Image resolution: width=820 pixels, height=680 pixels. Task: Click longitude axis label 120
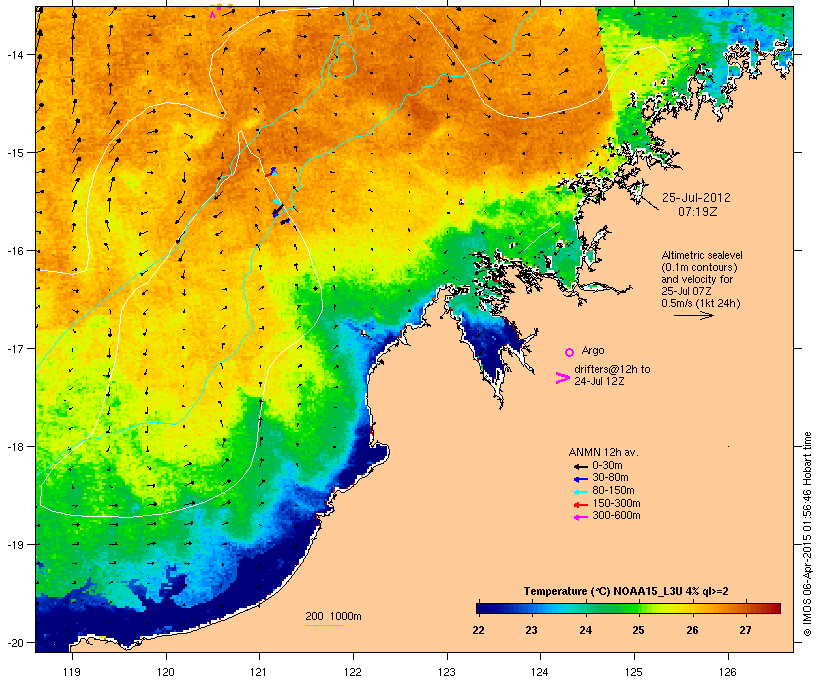tap(166, 672)
